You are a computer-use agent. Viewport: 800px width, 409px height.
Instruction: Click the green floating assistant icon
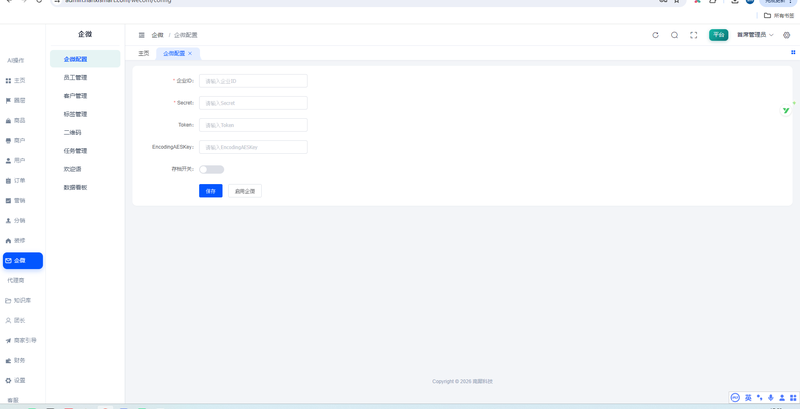pos(786,110)
